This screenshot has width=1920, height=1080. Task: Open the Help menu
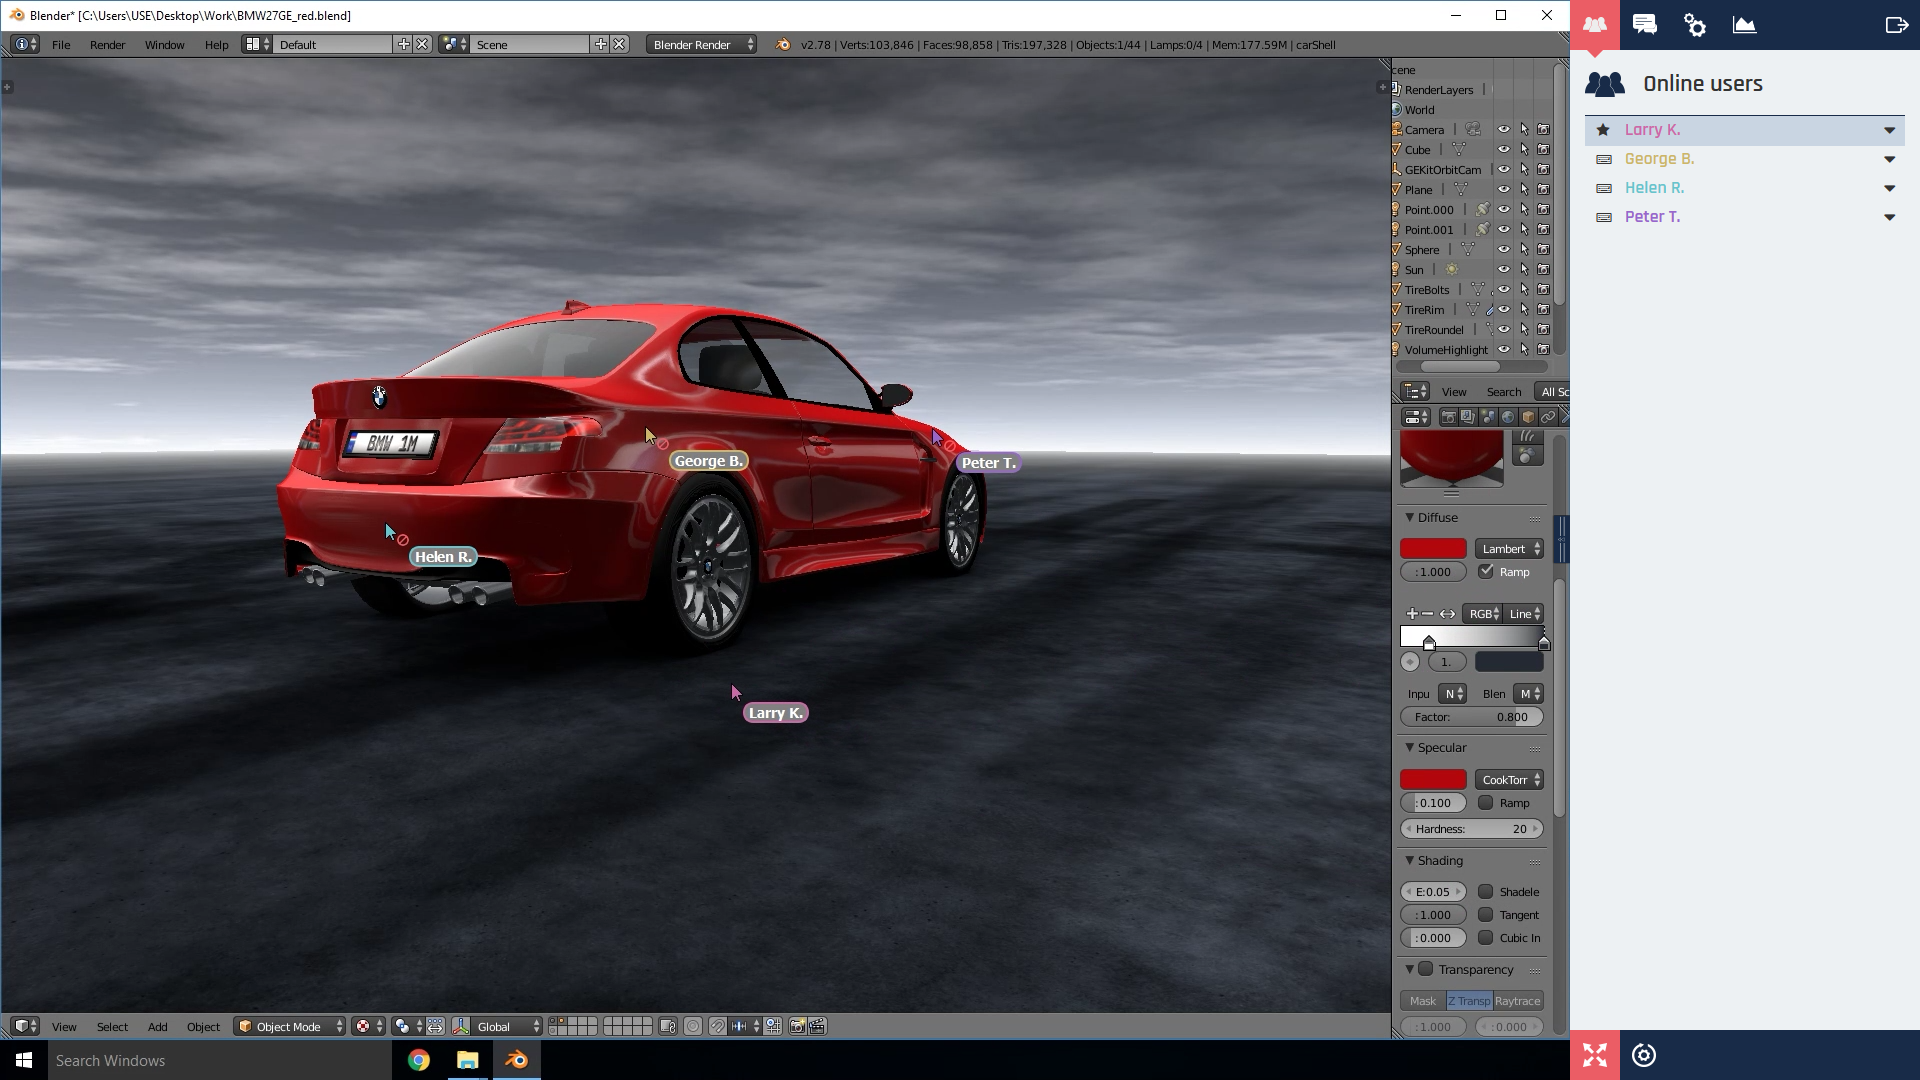[216, 44]
